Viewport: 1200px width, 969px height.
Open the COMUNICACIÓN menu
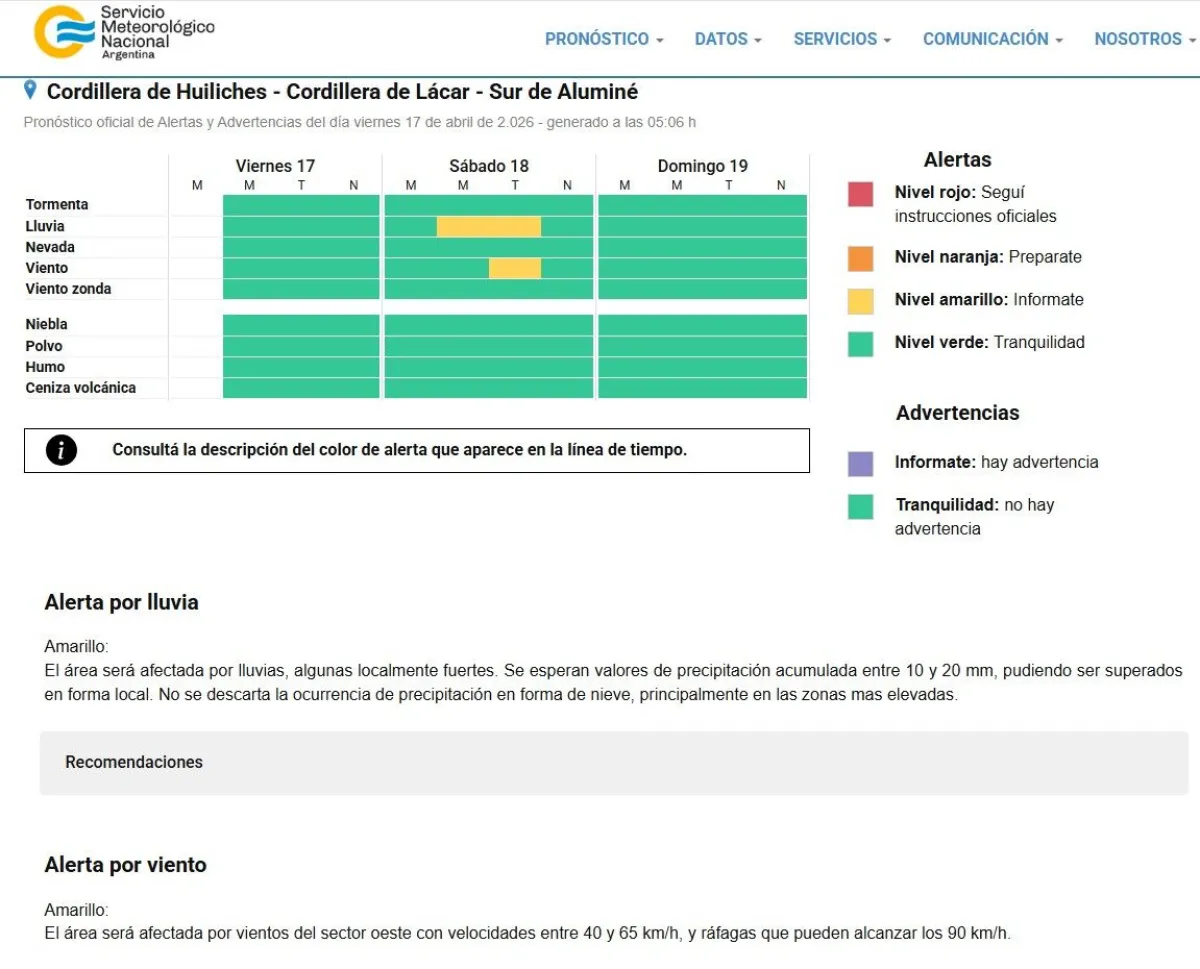coord(992,39)
